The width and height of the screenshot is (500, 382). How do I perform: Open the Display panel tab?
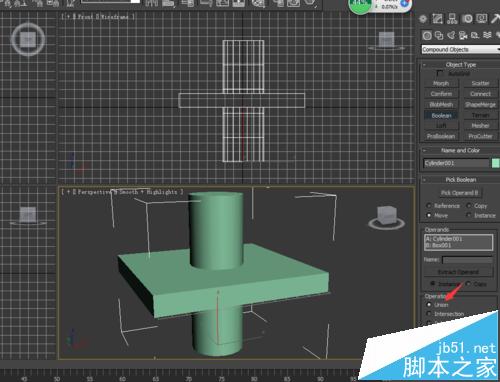tap(482, 18)
